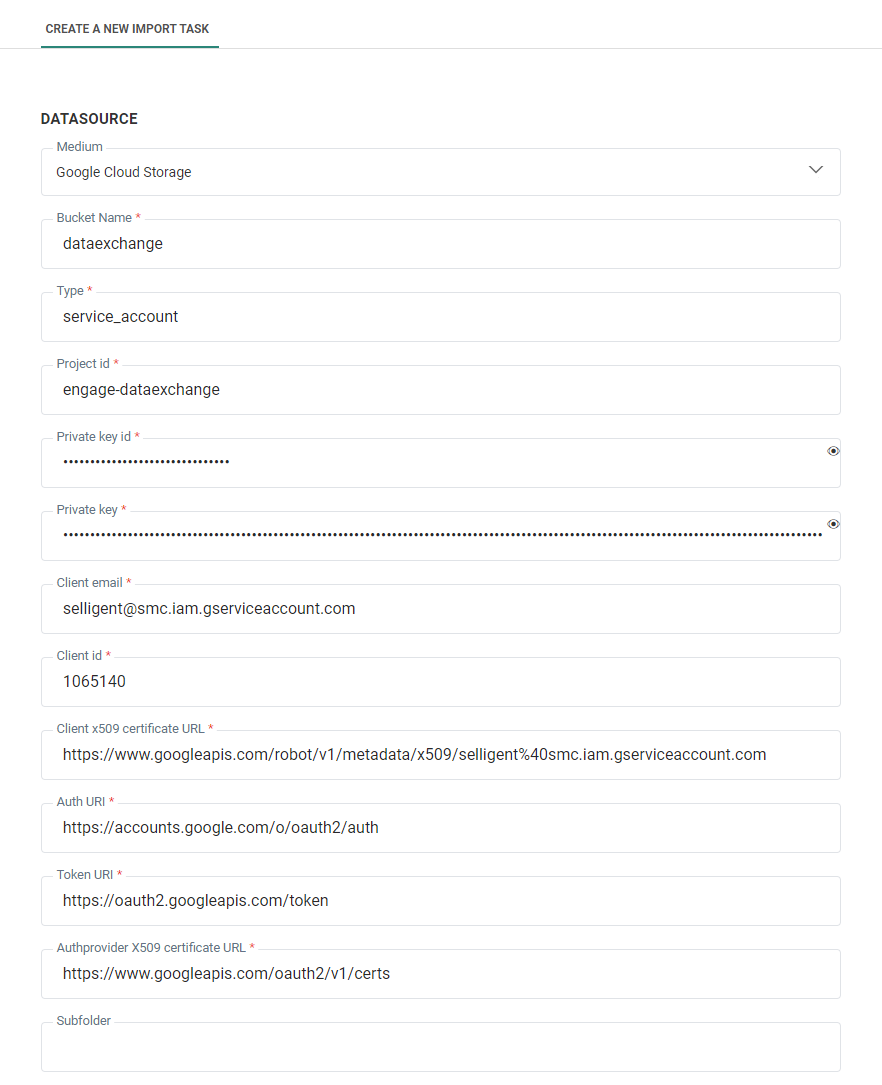
Task: Click the DATASOURCE section heading
Action: point(89,119)
